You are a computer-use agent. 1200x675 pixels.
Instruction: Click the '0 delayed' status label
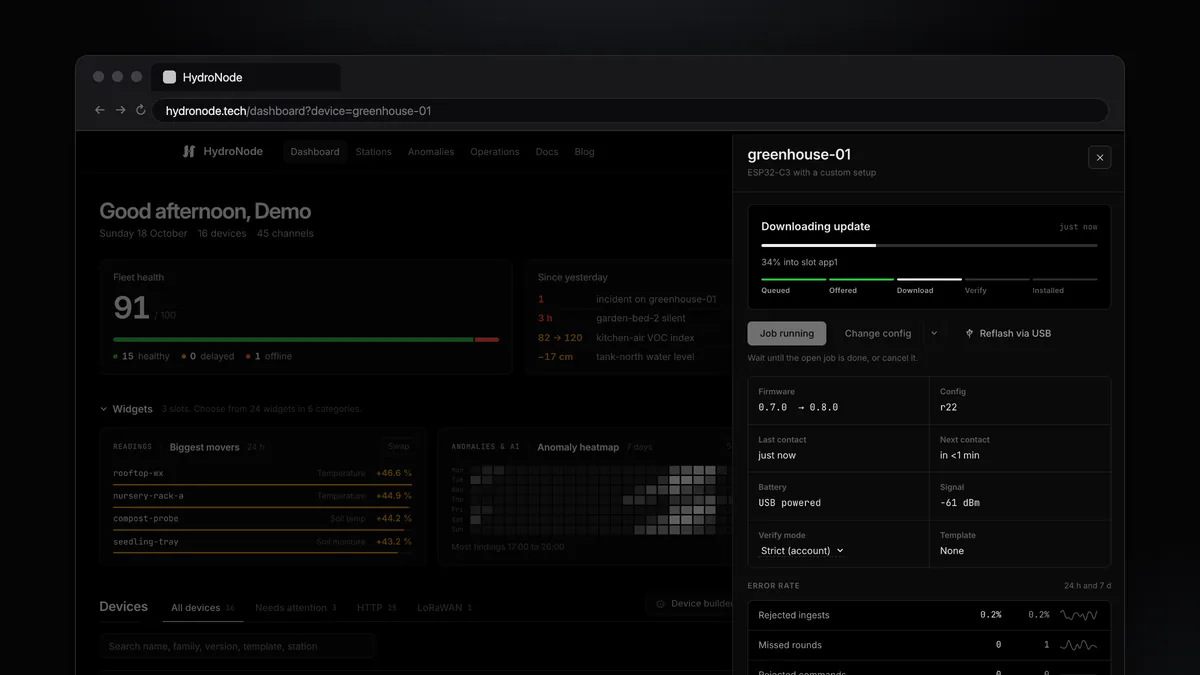click(208, 356)
